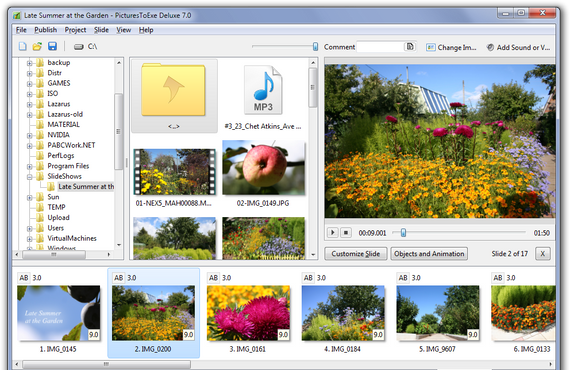This screenshot has height=370, width=571.
Task: Open the Help menu
Action: [x=146, y=30]
